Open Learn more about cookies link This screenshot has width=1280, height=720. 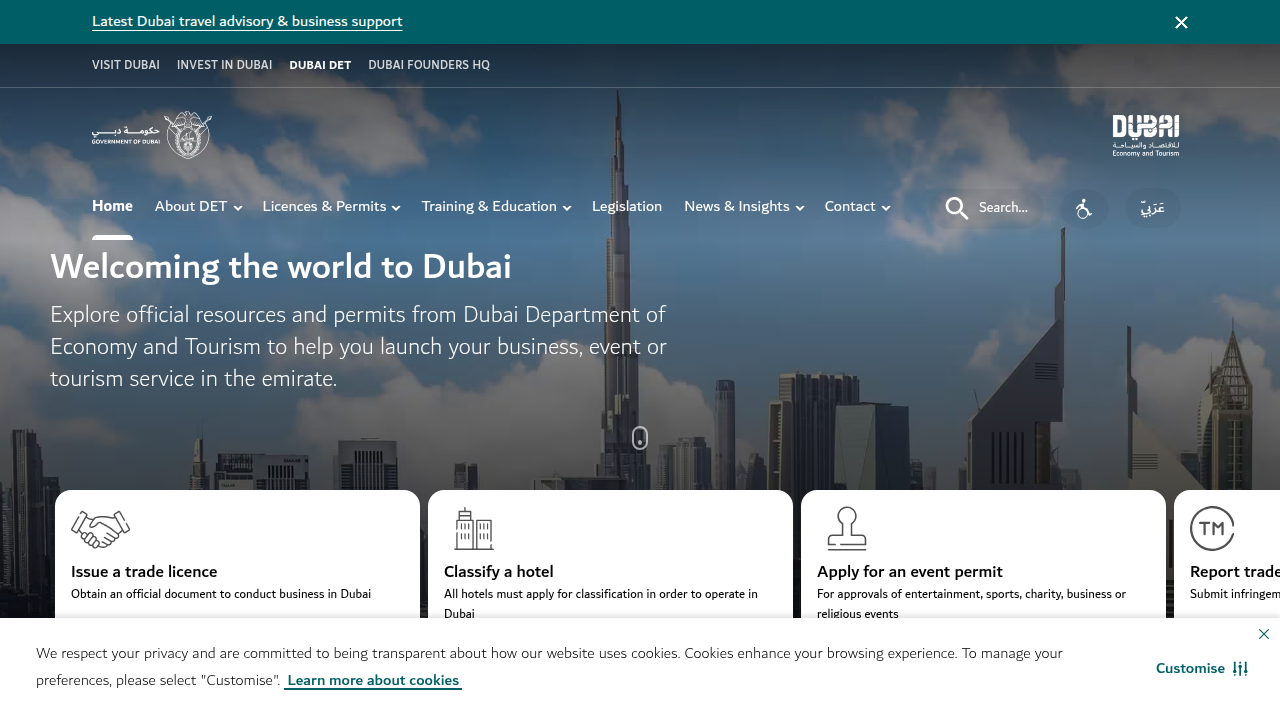[373, 680]
